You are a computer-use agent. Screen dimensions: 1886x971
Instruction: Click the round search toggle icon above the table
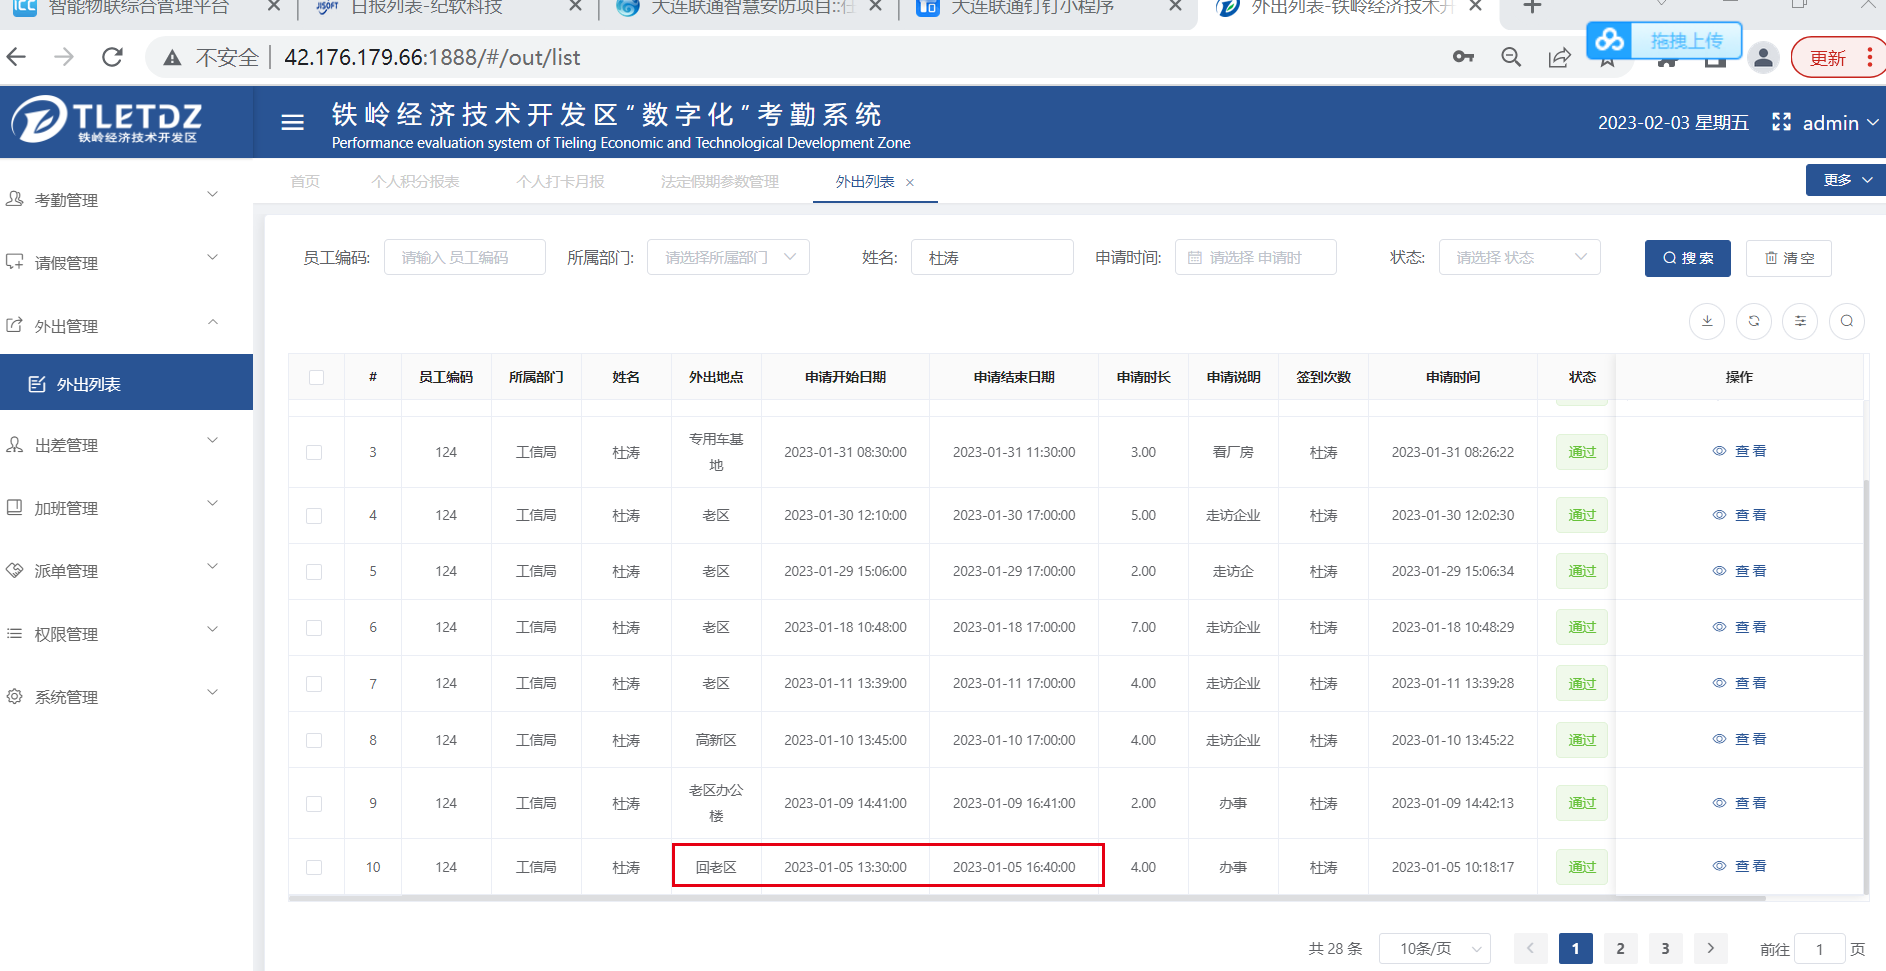(1847, 321)
